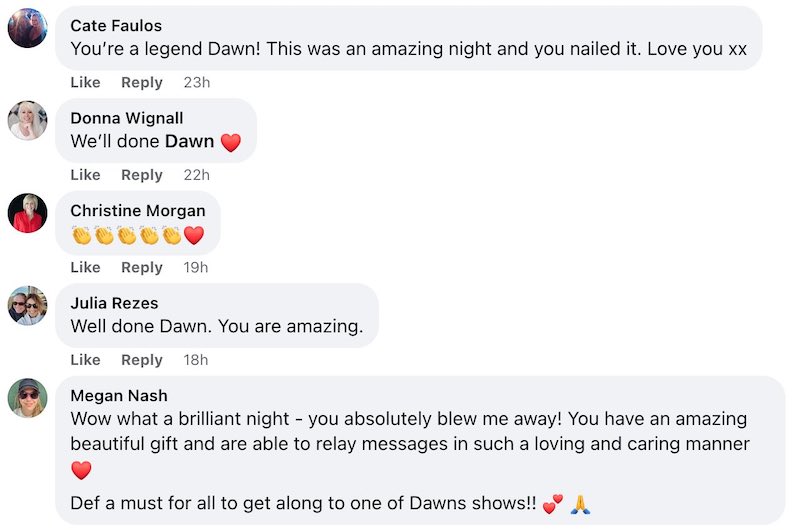
Task: Click the Donna Wignall name link
Action: click(126, 118)
